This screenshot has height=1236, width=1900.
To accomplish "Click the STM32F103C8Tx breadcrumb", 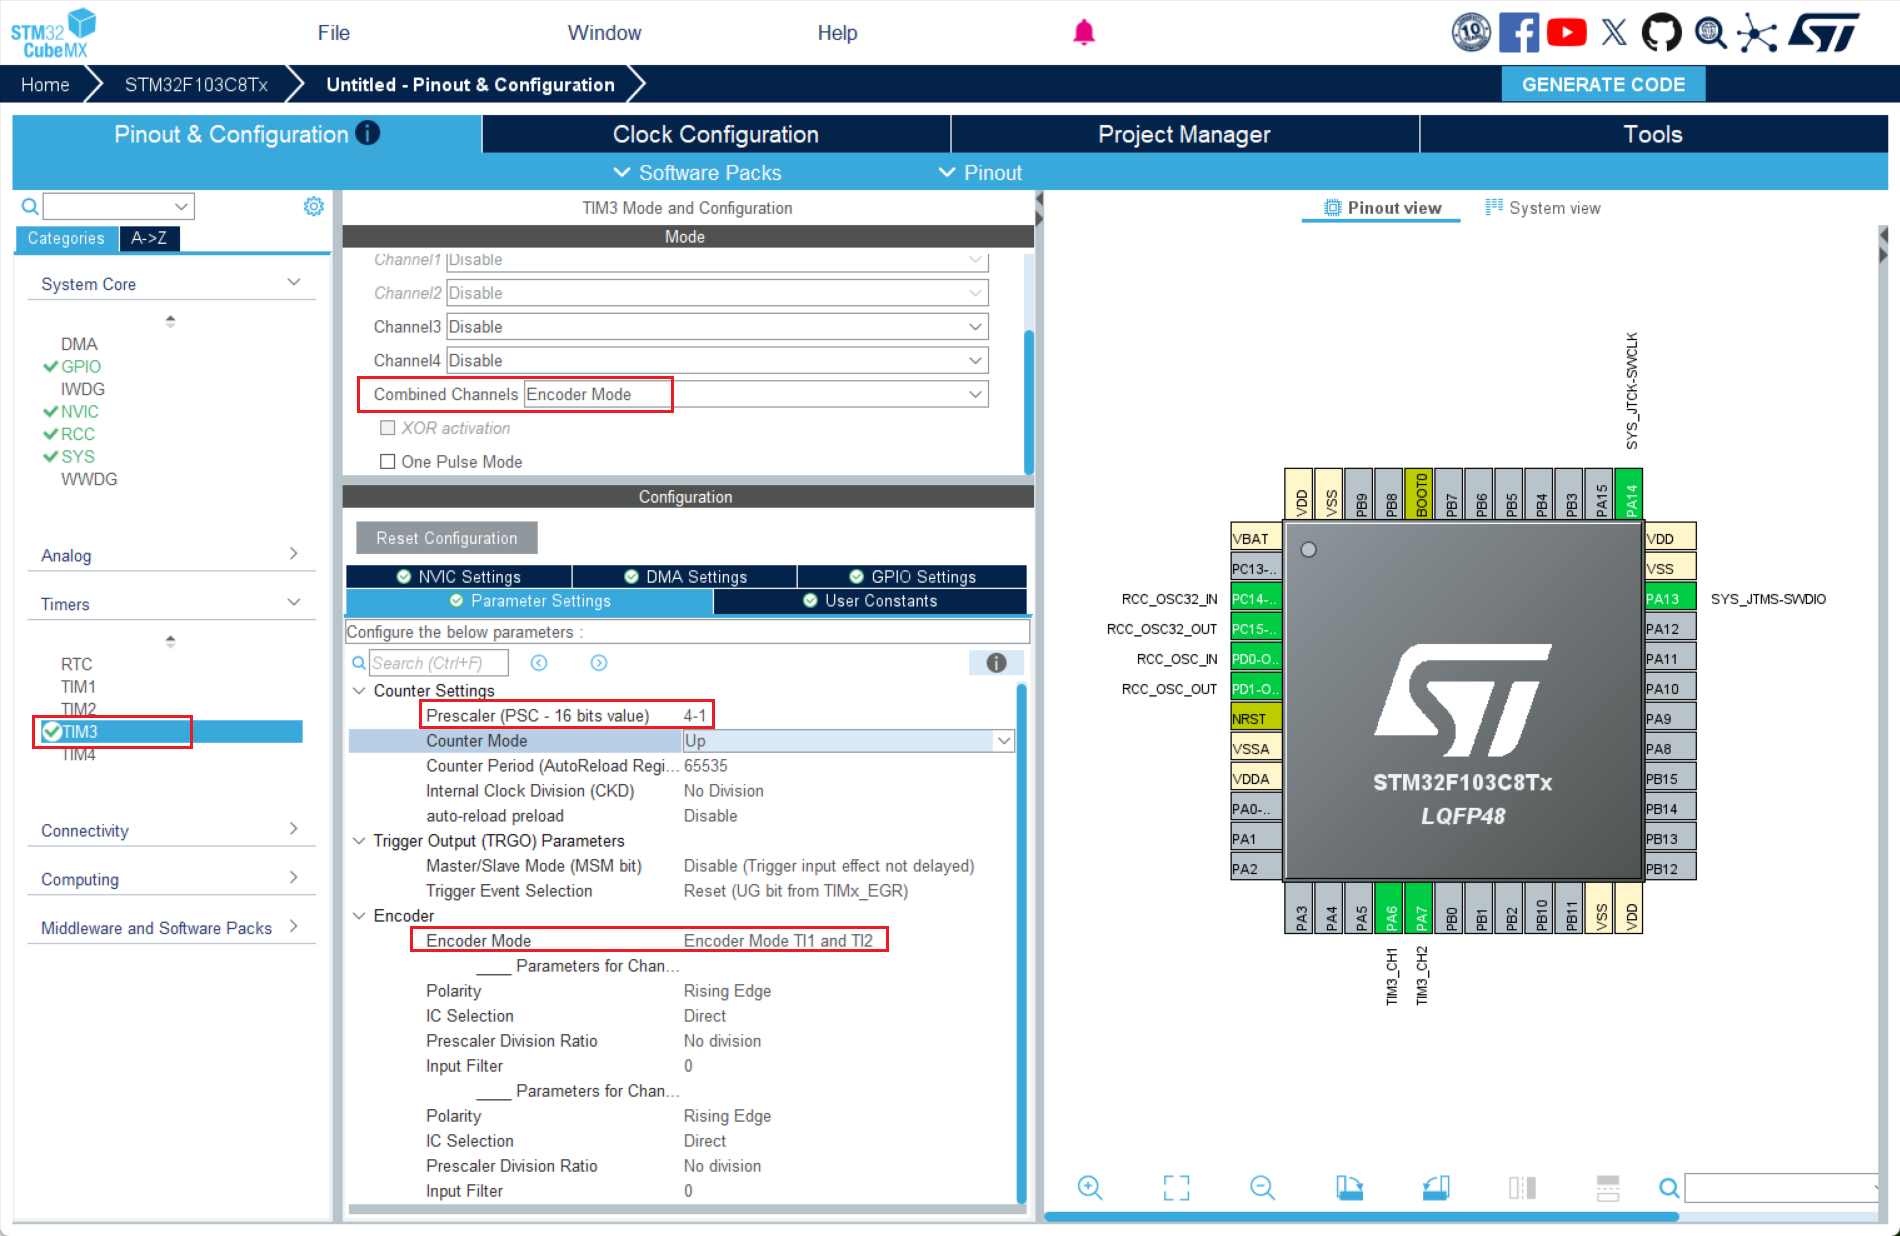I will click(x=196, y=85).
